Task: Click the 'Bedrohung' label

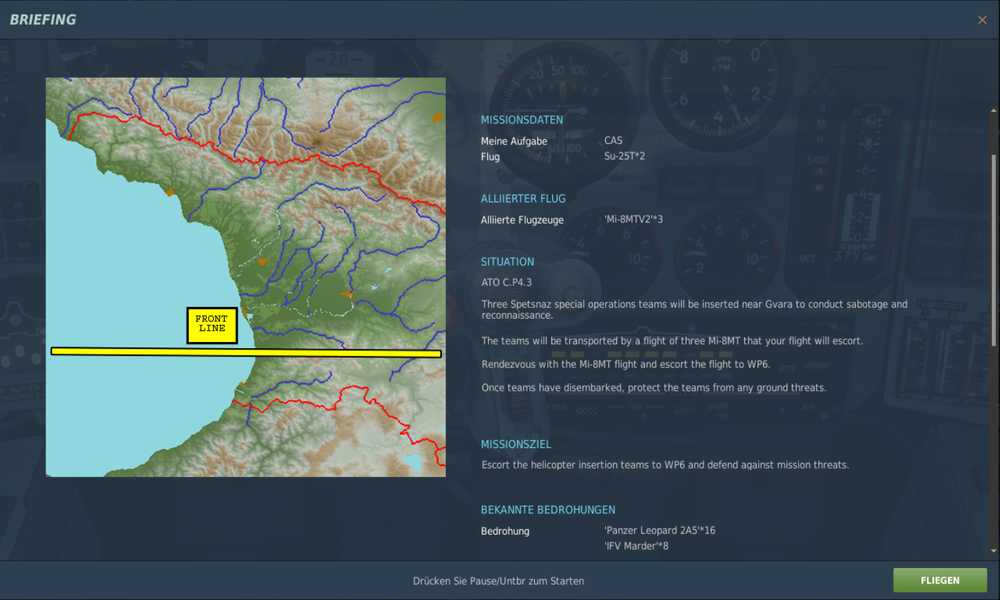Action: tap(505, 531)
